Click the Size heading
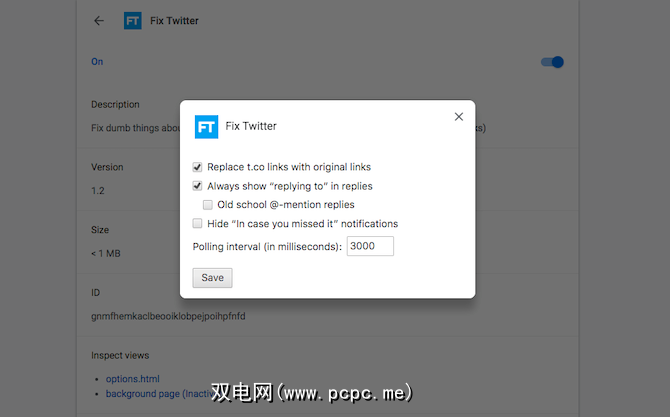Screen dimensions: 670x417 (x=100, y=230)
